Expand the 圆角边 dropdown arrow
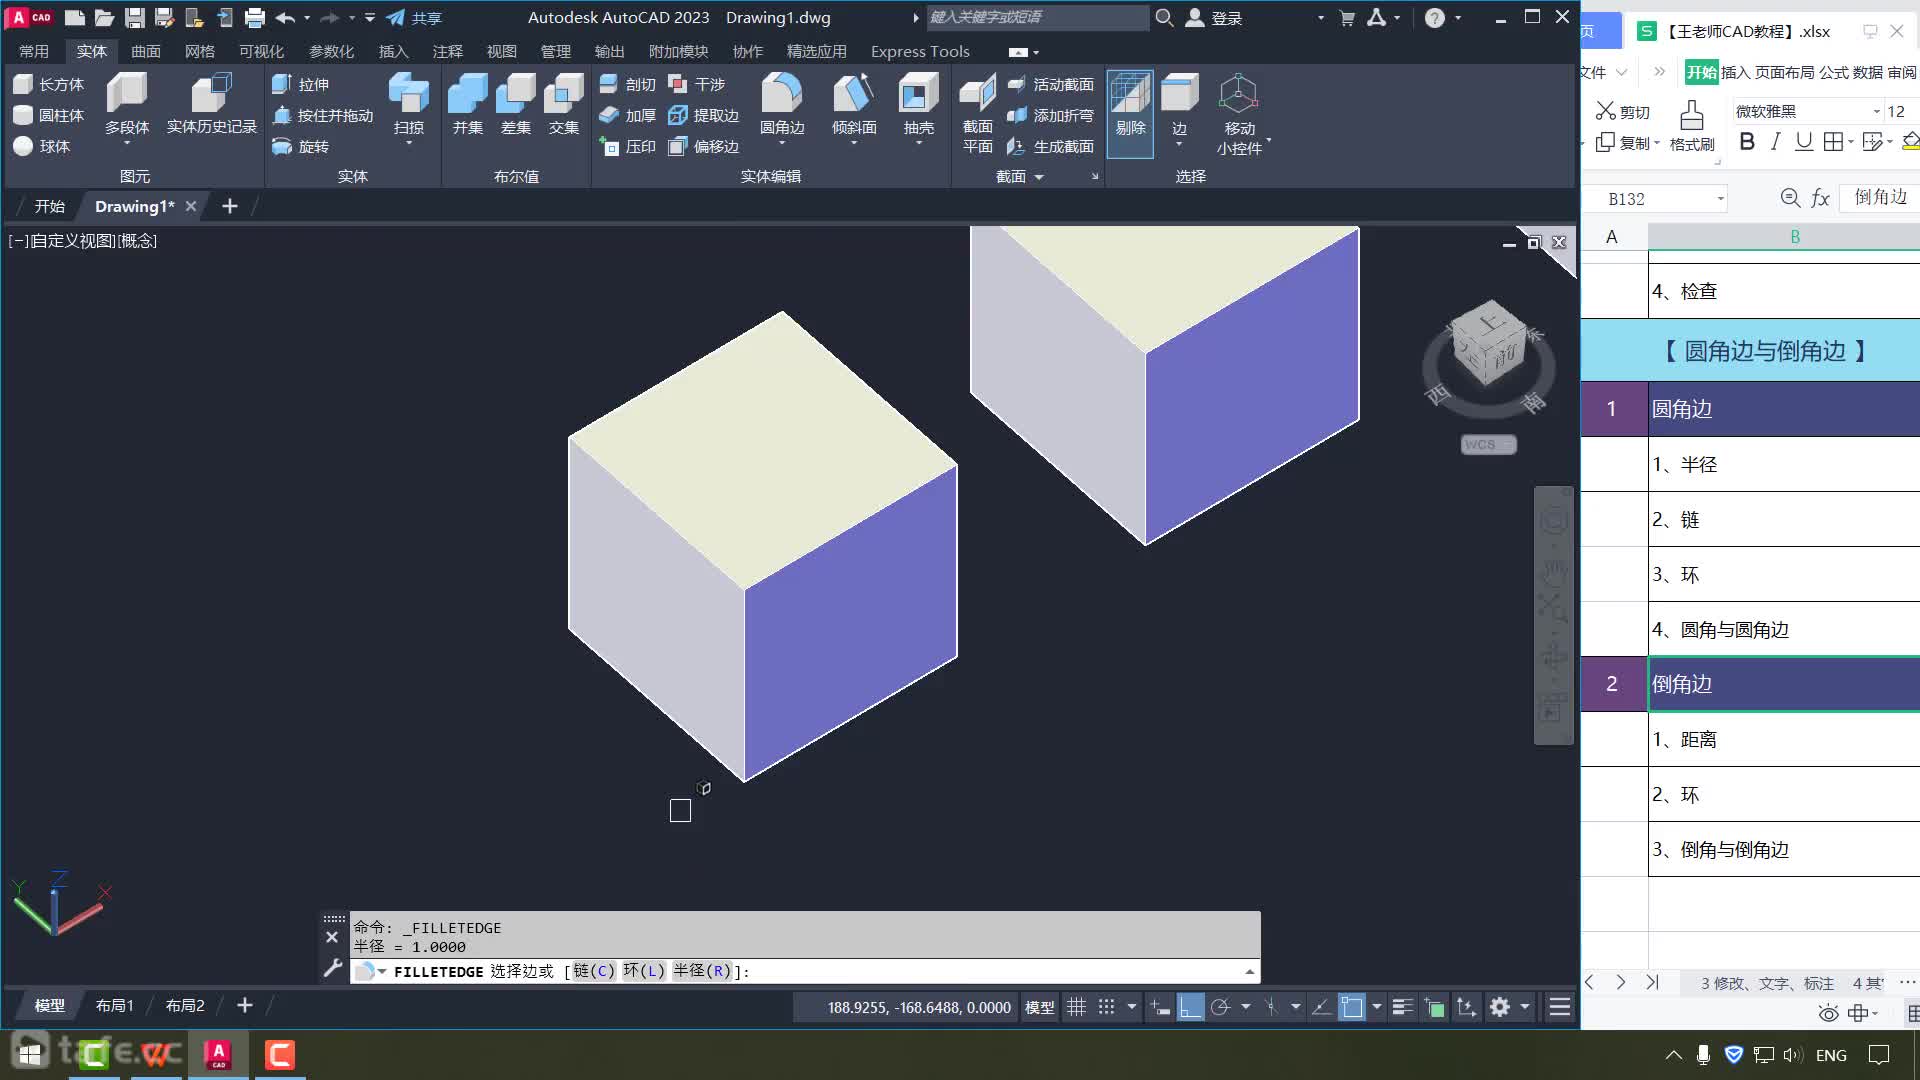Image resolution: width=1920 pixels, height=1080 pixels. click(x=782, y=144)
